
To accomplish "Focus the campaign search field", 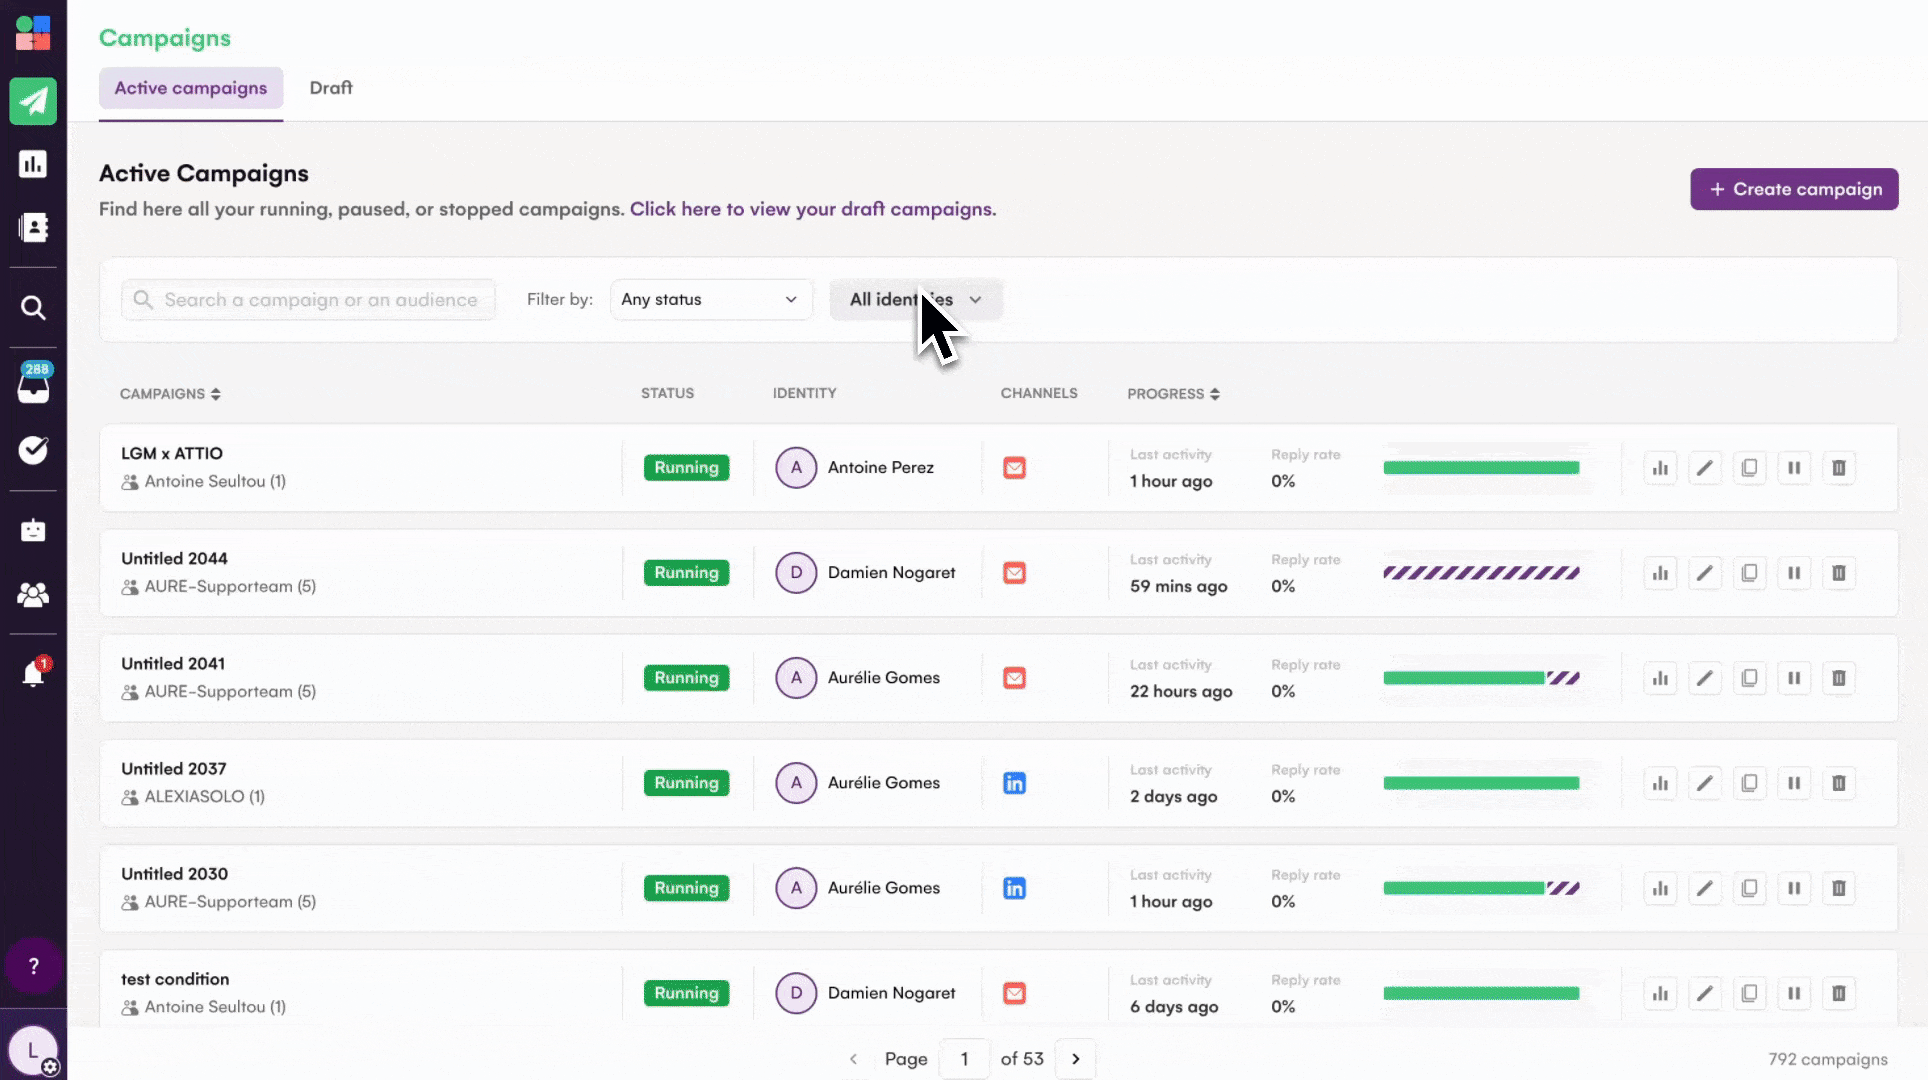I will 320,300.
